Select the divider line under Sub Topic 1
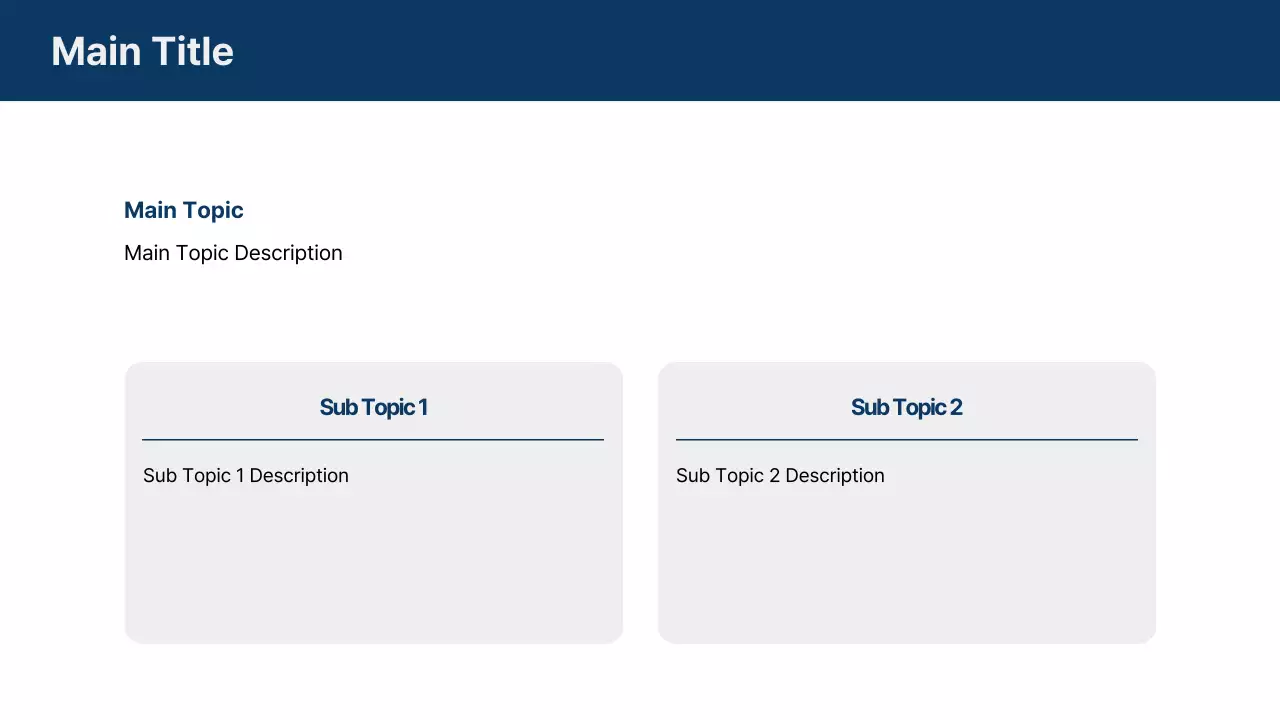 [x=373, y=439]
